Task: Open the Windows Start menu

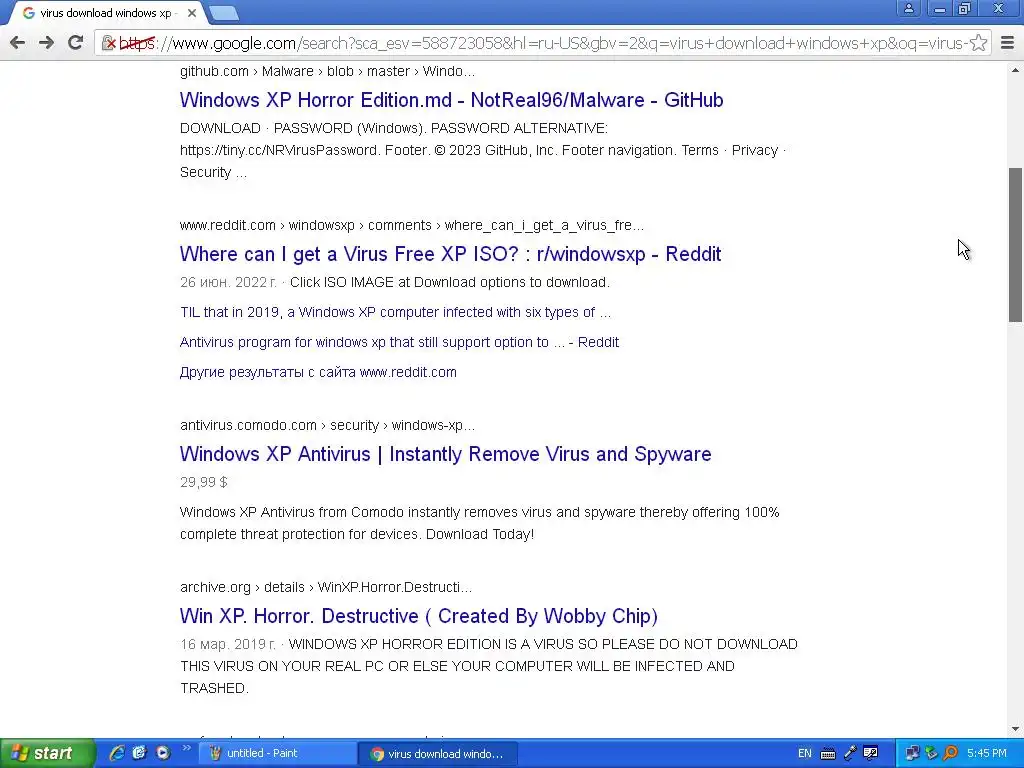Action: (46, 754)
